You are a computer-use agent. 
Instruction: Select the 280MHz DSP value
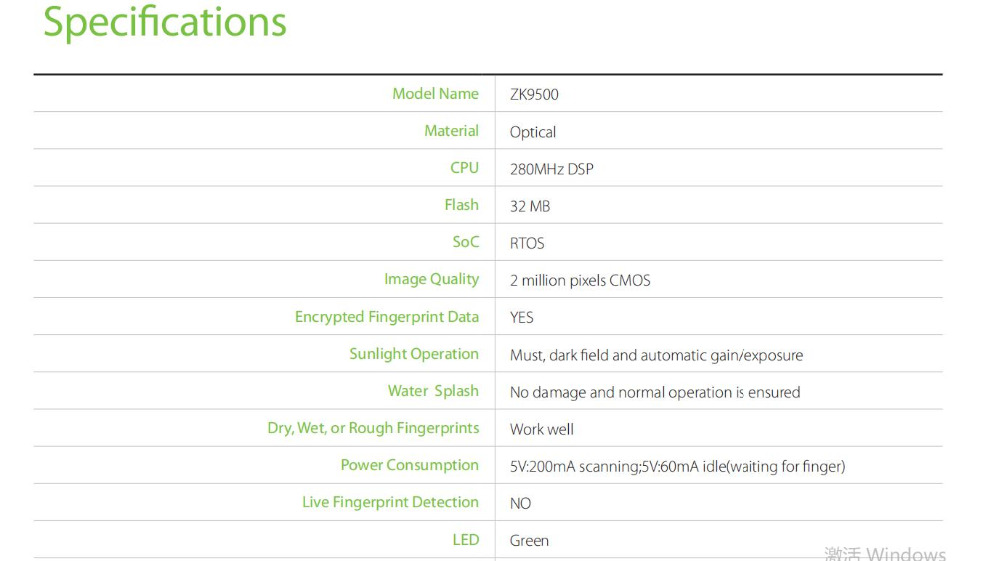pos(551,169)
